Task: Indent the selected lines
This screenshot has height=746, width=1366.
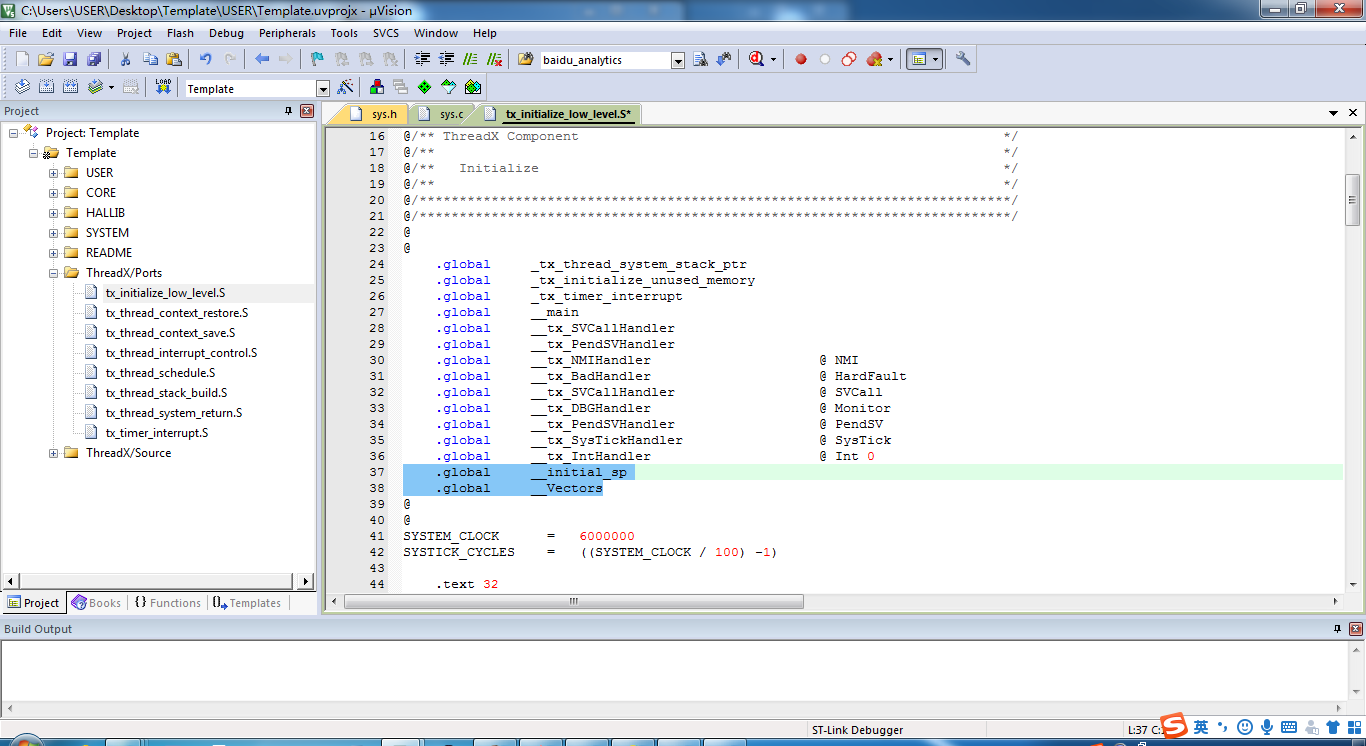Action: pyautogui.click(x=422, y=60)
